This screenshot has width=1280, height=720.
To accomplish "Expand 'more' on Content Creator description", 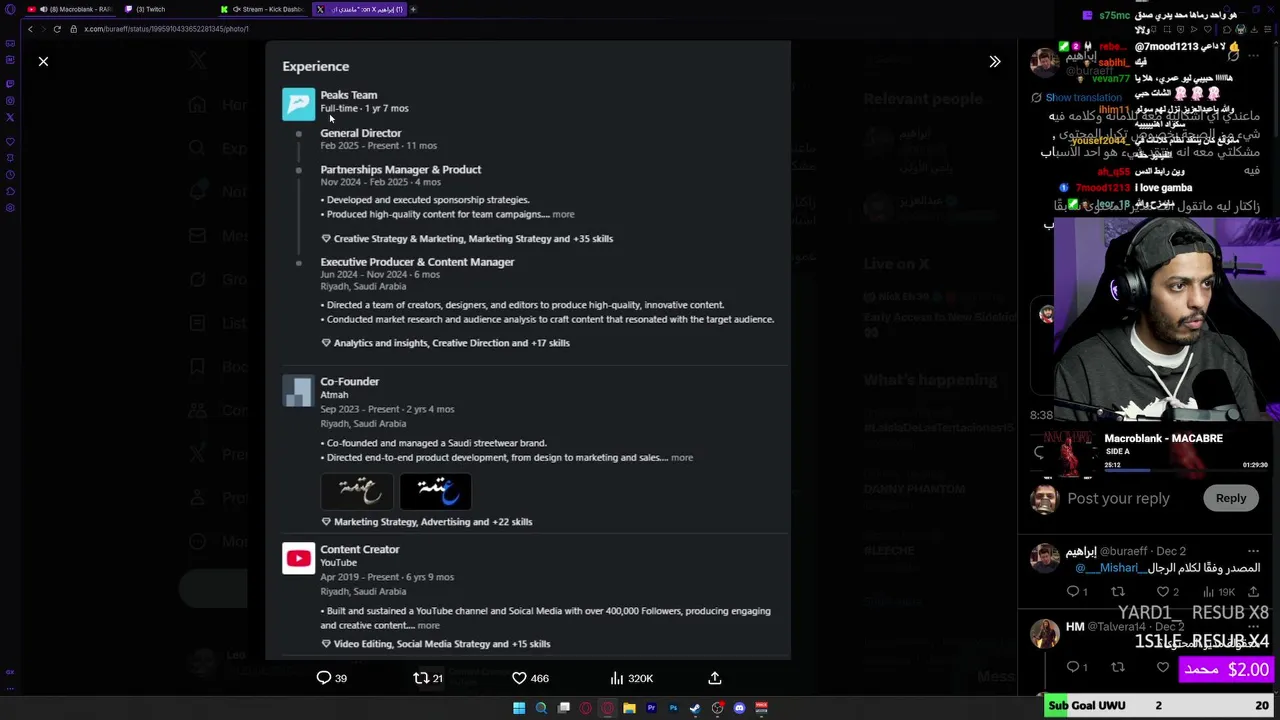I will click(428, 626).
